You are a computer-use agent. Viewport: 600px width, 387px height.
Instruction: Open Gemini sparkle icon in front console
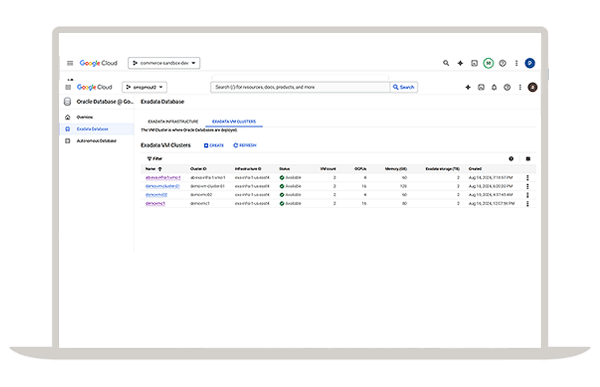point(468,87)
